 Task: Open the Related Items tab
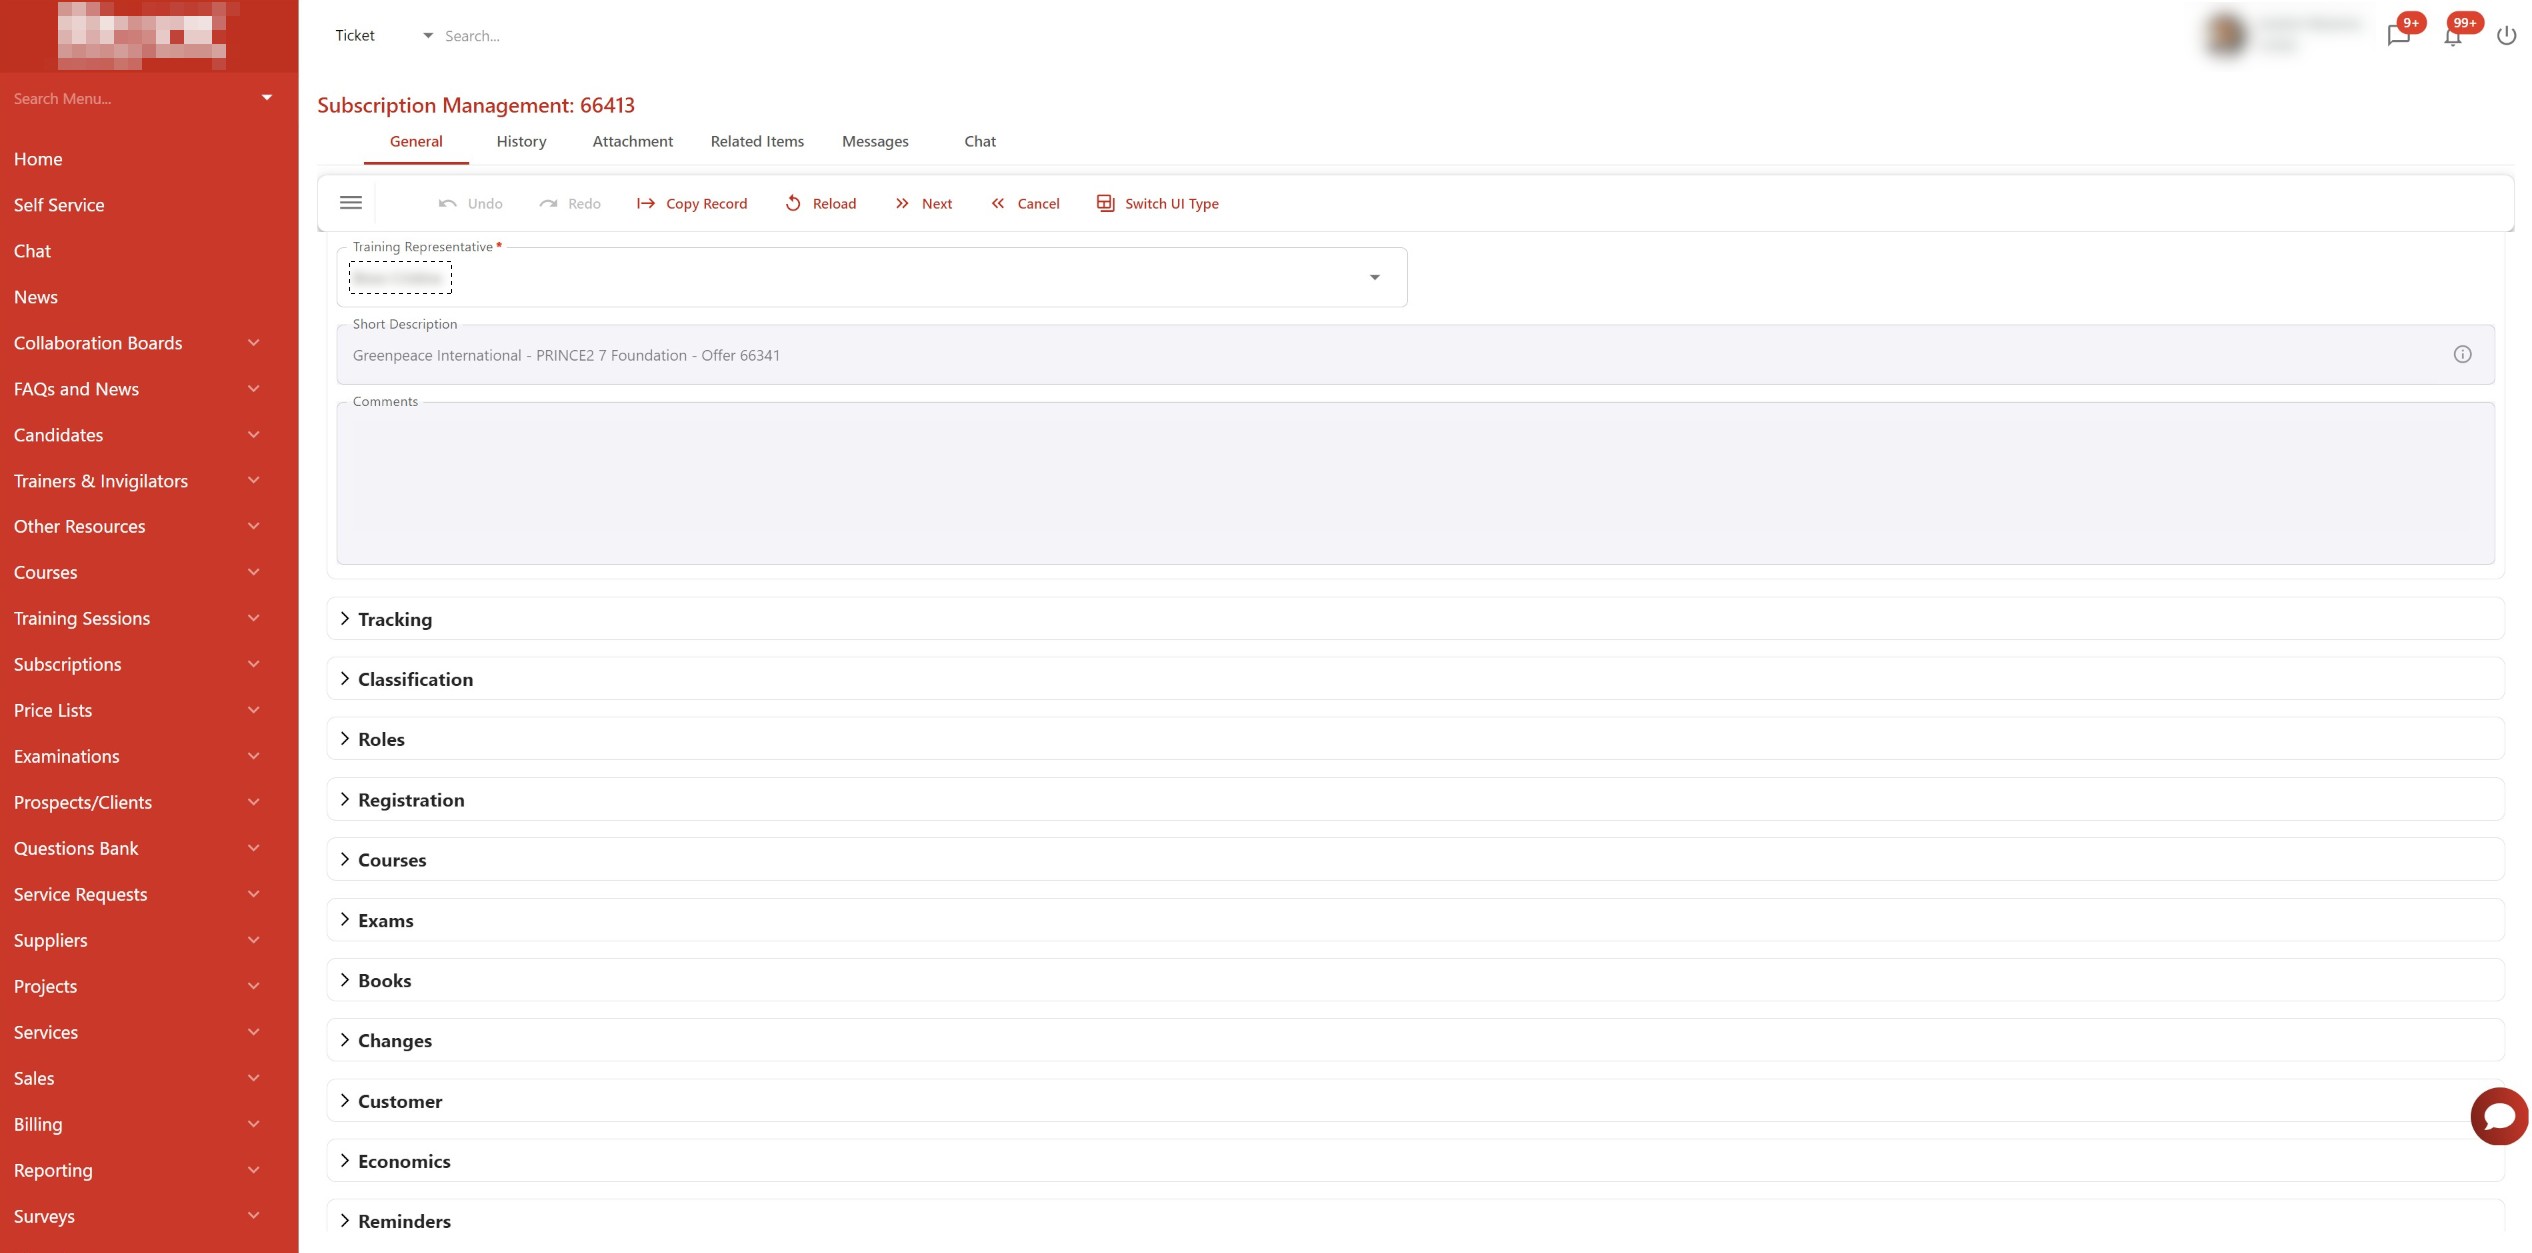tap(757, 141)
